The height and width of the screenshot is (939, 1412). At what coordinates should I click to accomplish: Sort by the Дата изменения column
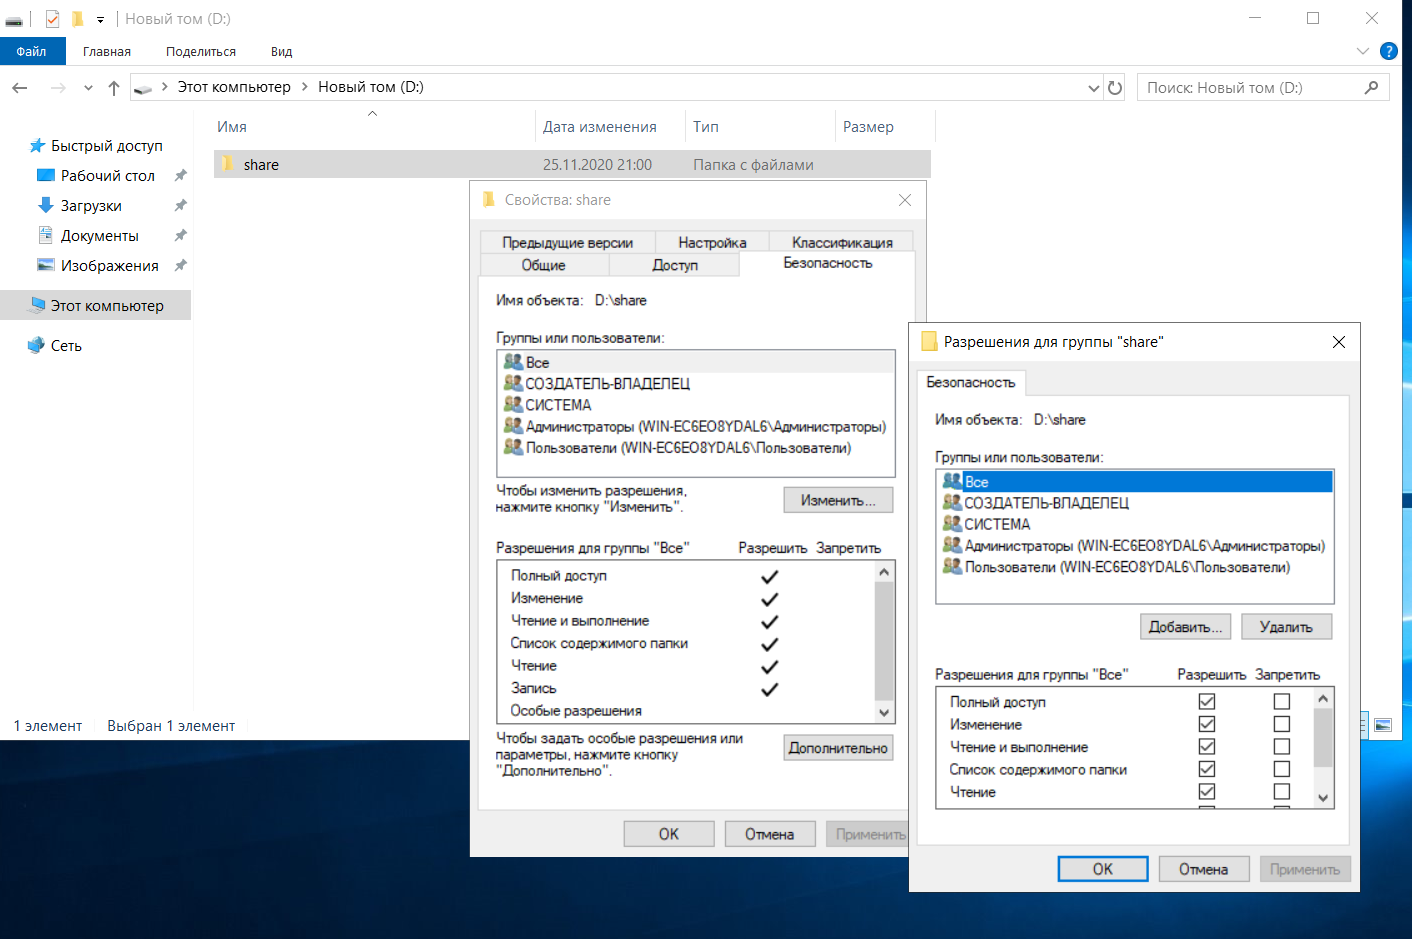[610, 127]
